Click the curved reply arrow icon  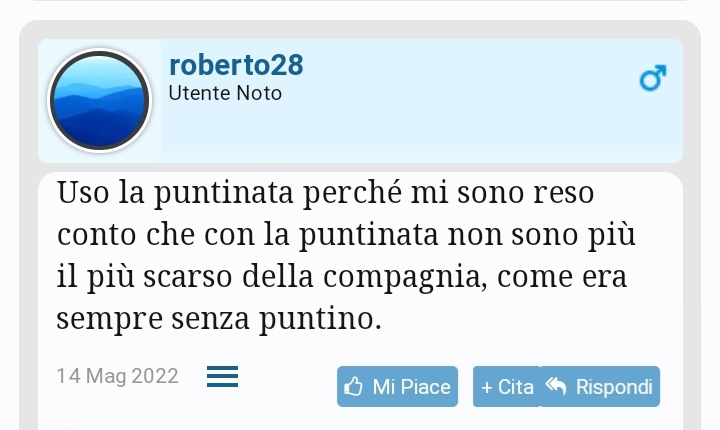556,386
